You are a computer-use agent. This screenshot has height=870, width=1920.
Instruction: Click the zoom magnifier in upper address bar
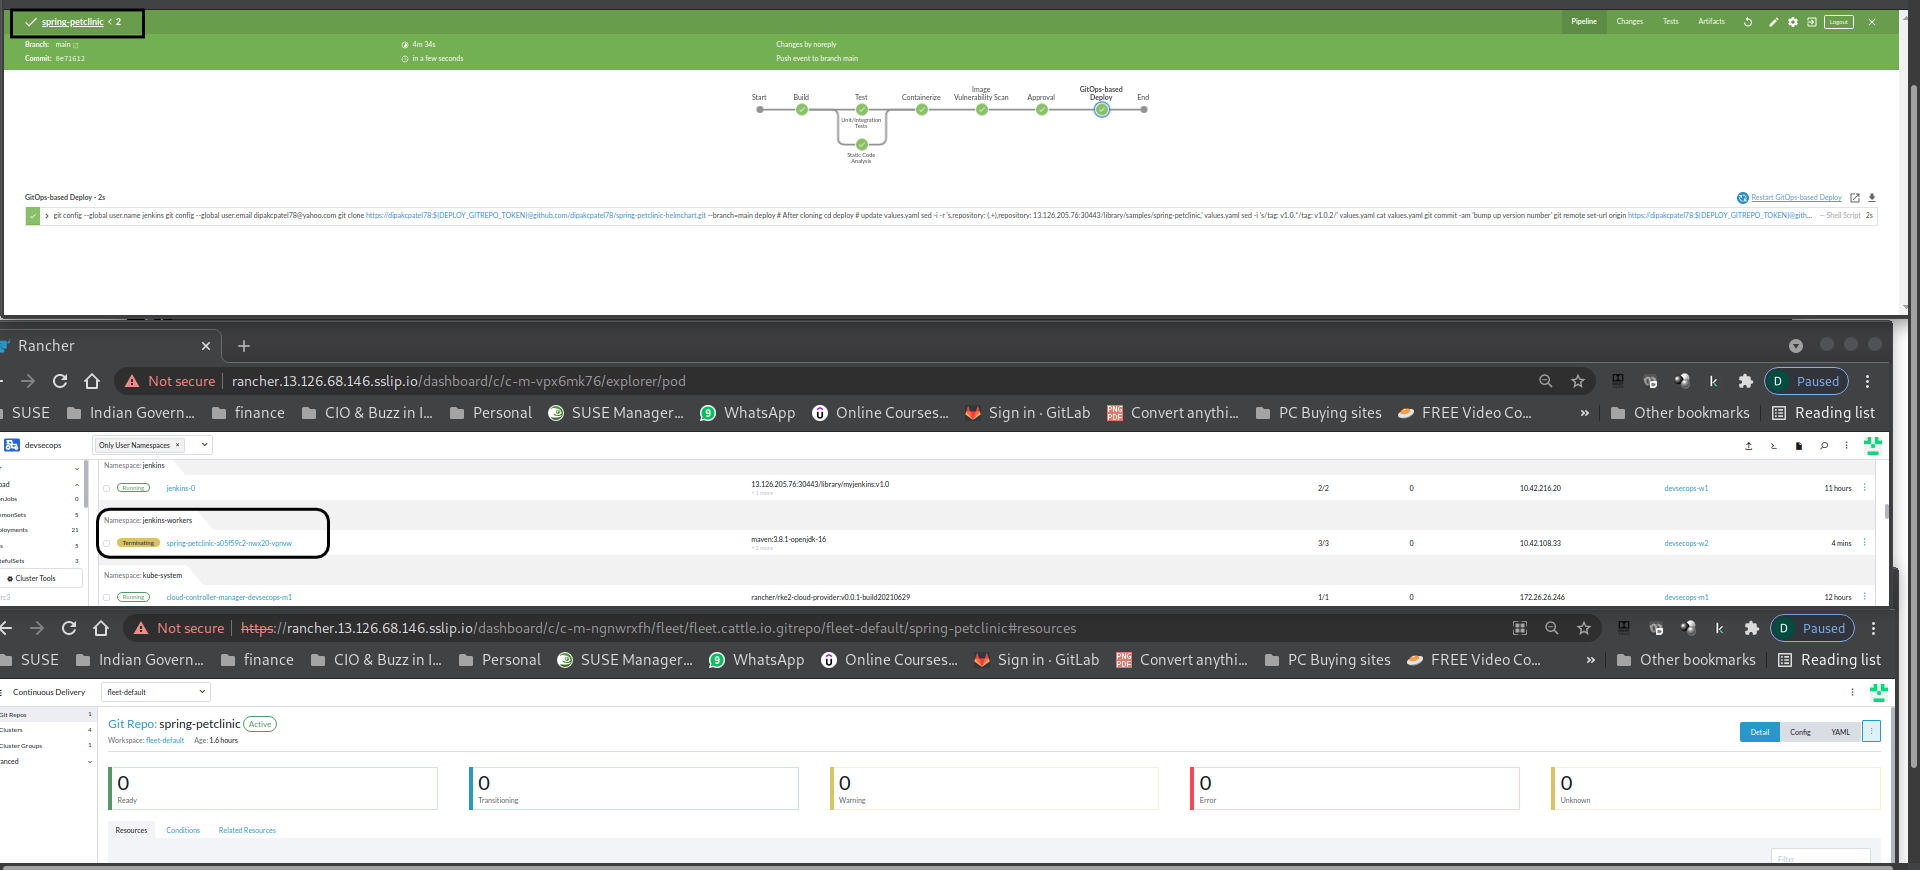coord(1546,381)
